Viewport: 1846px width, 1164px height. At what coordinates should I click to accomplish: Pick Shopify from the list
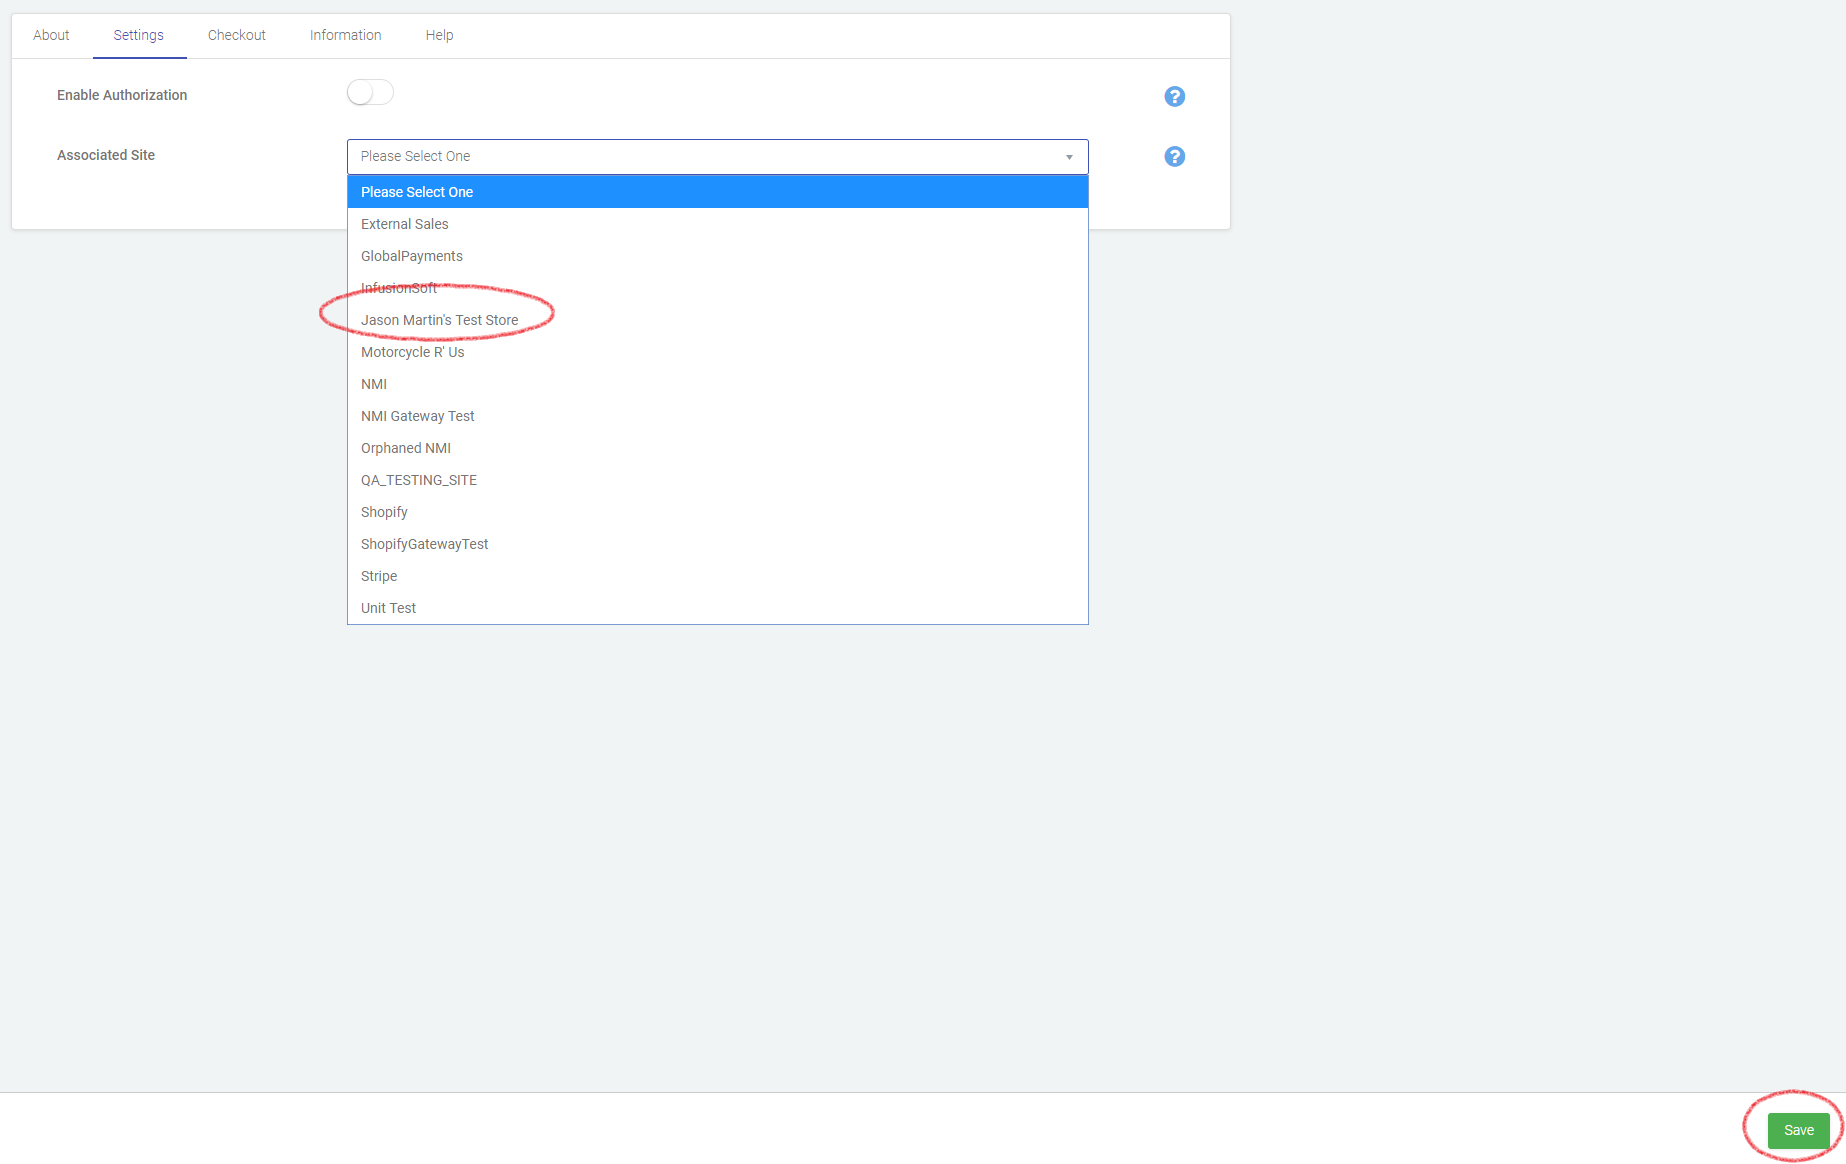pyautogui.click(x=717, y=512)
